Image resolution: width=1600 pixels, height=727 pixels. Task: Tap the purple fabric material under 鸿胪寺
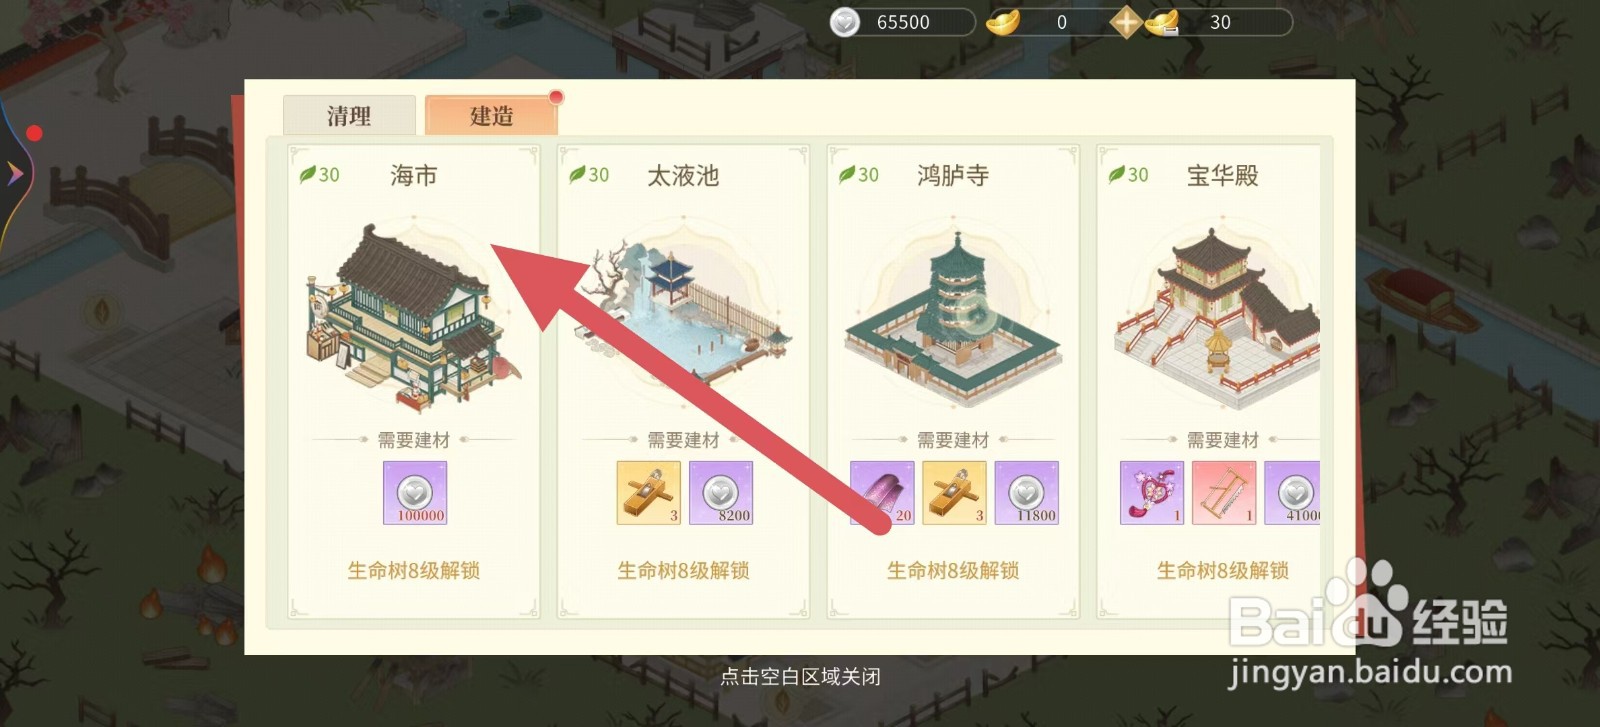point(882,493)
